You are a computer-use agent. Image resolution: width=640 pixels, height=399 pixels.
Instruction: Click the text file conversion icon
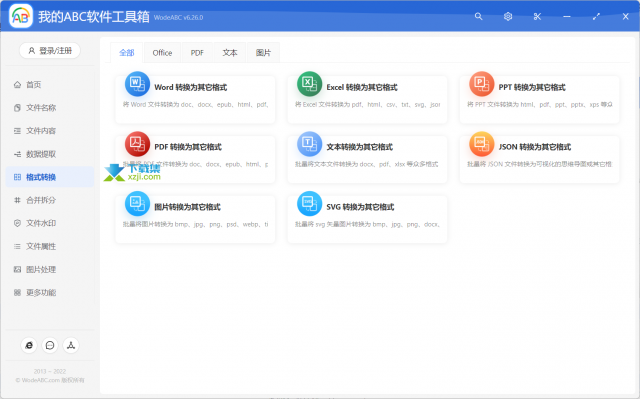[309, 144]
